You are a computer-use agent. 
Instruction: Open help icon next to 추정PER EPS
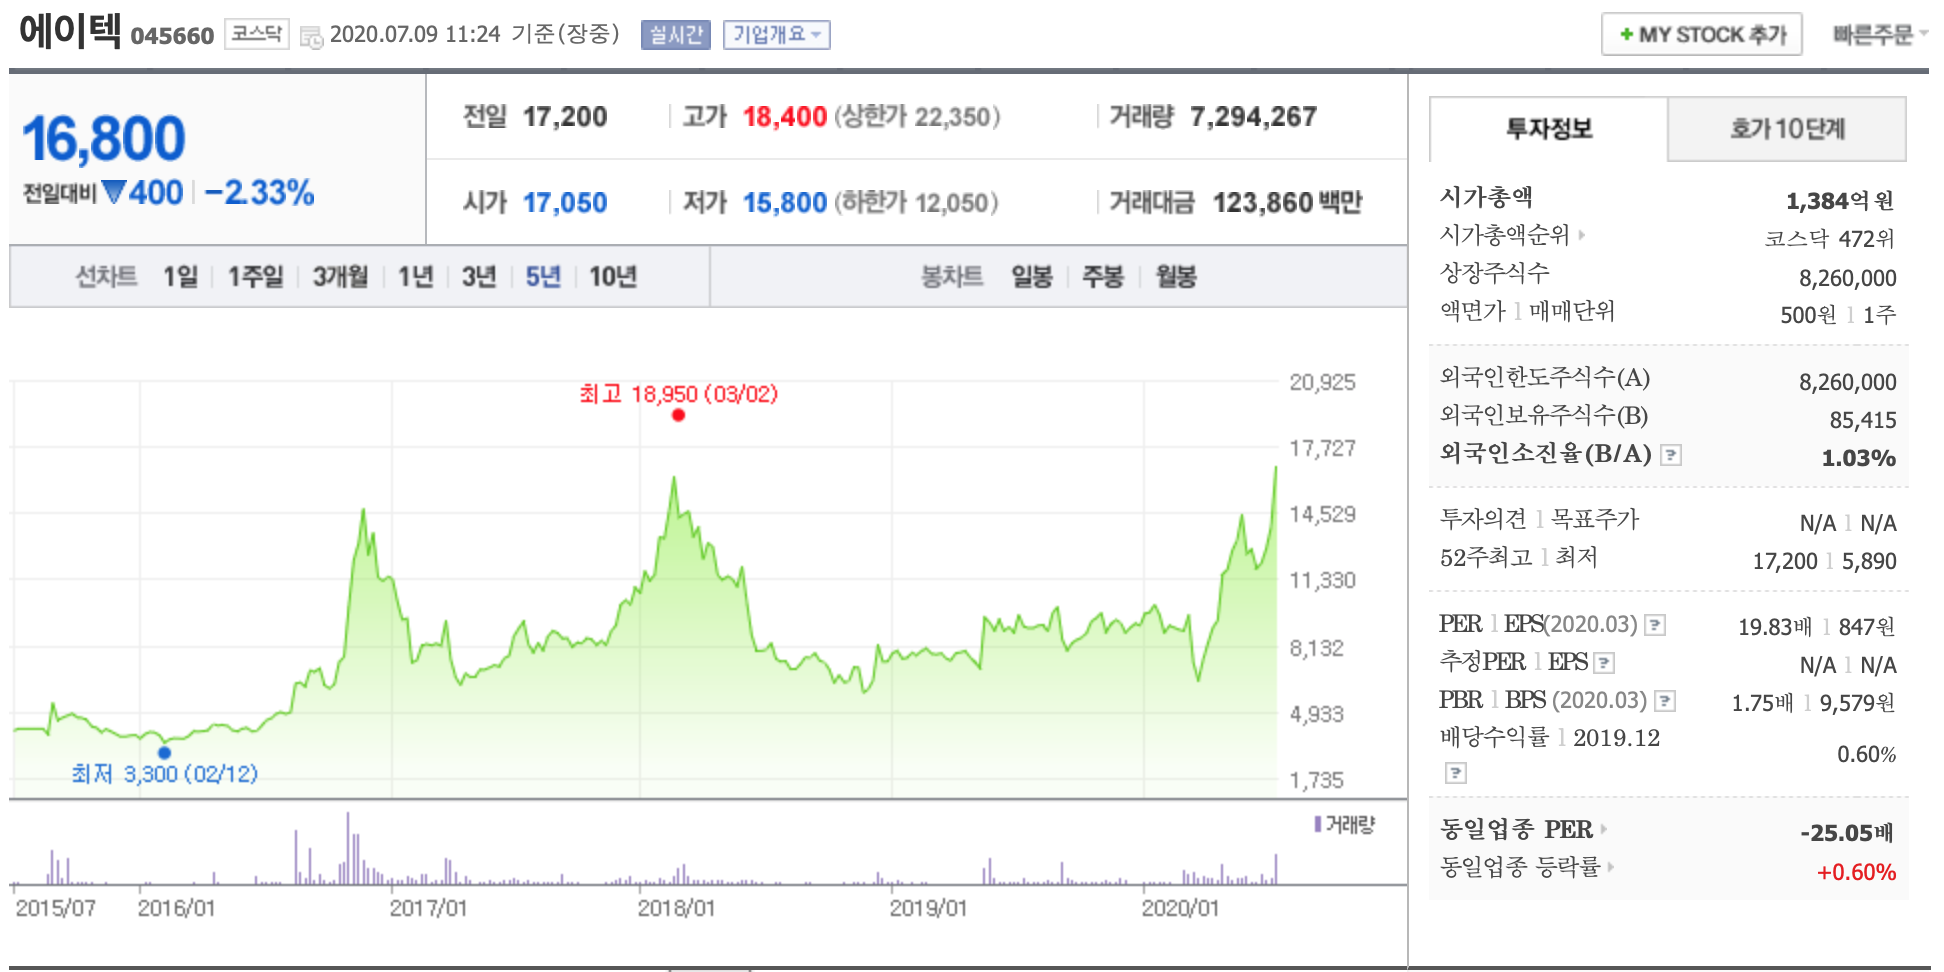tap(1604, 663)
